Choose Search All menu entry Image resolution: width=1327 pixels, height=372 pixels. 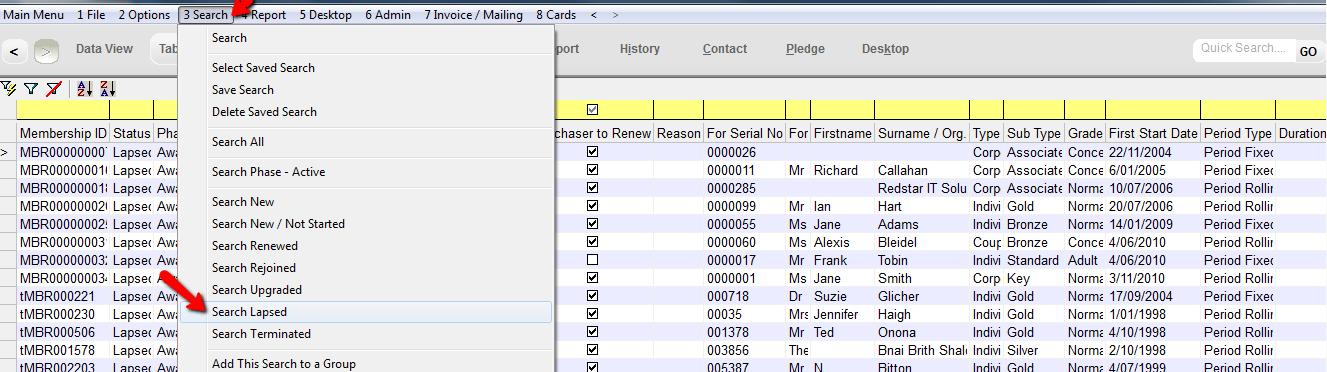366,142
